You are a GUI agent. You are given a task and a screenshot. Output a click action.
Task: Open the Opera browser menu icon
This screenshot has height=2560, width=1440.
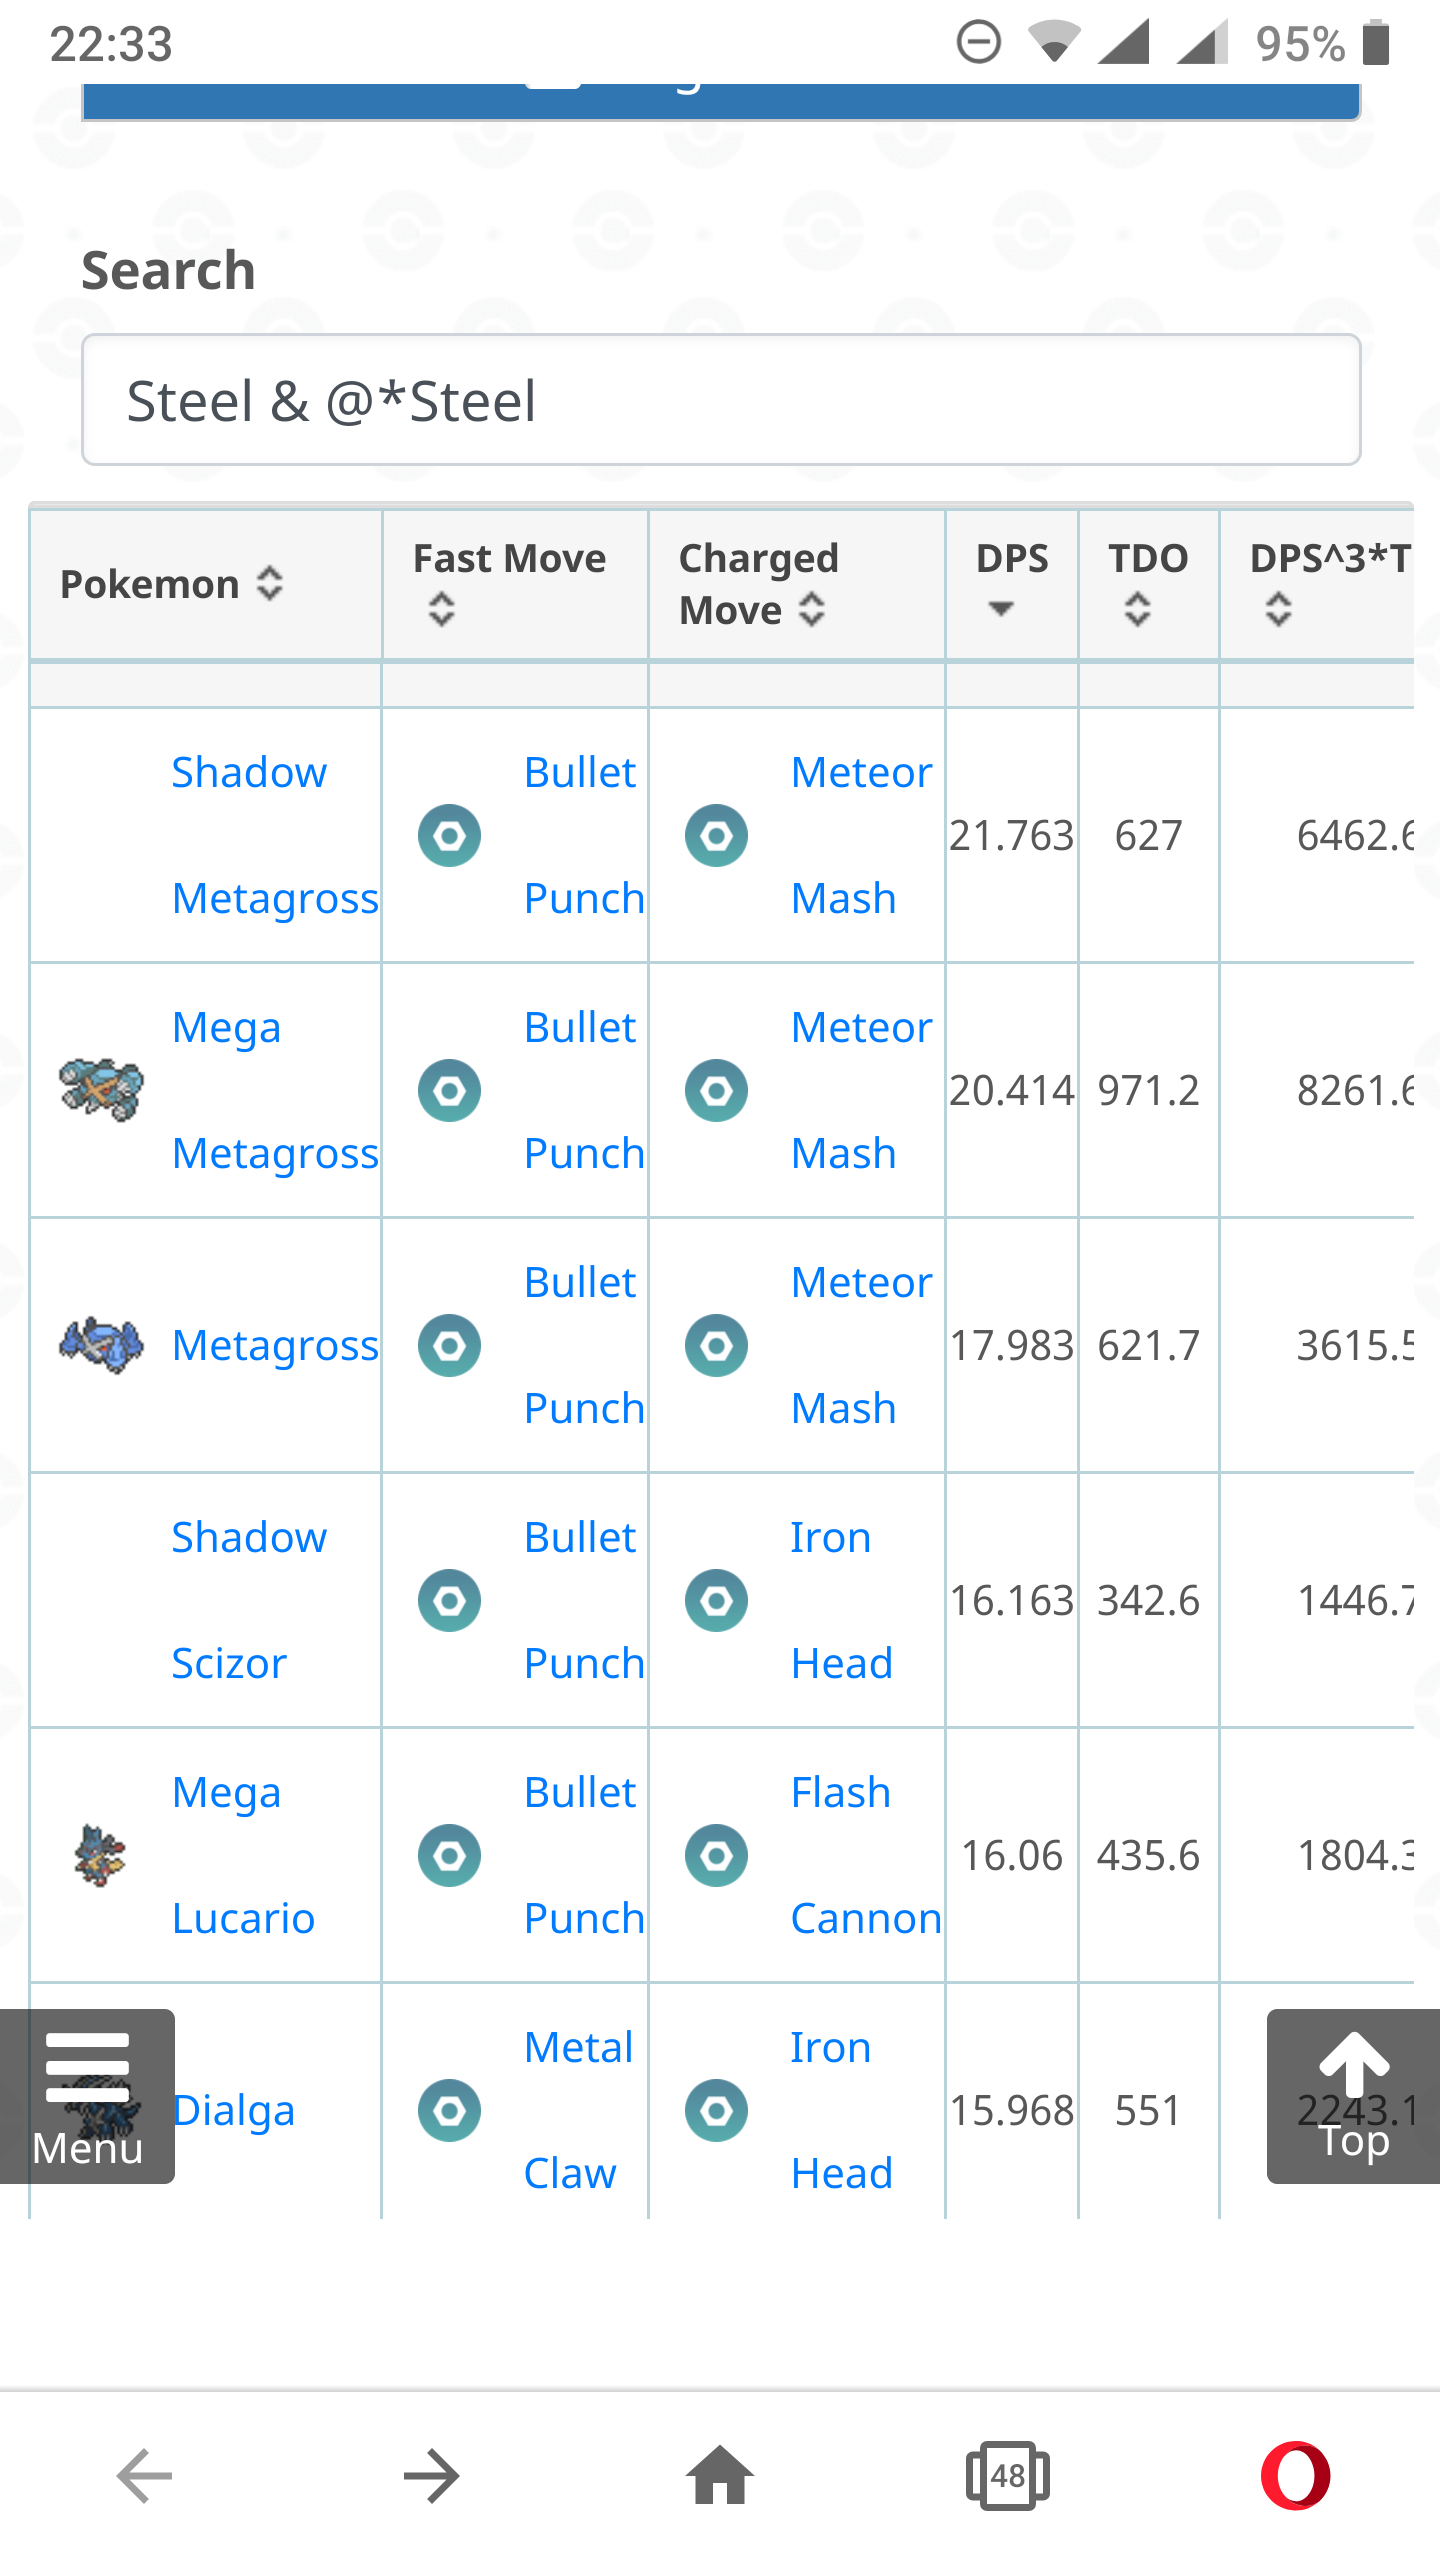[1295, 2476]
